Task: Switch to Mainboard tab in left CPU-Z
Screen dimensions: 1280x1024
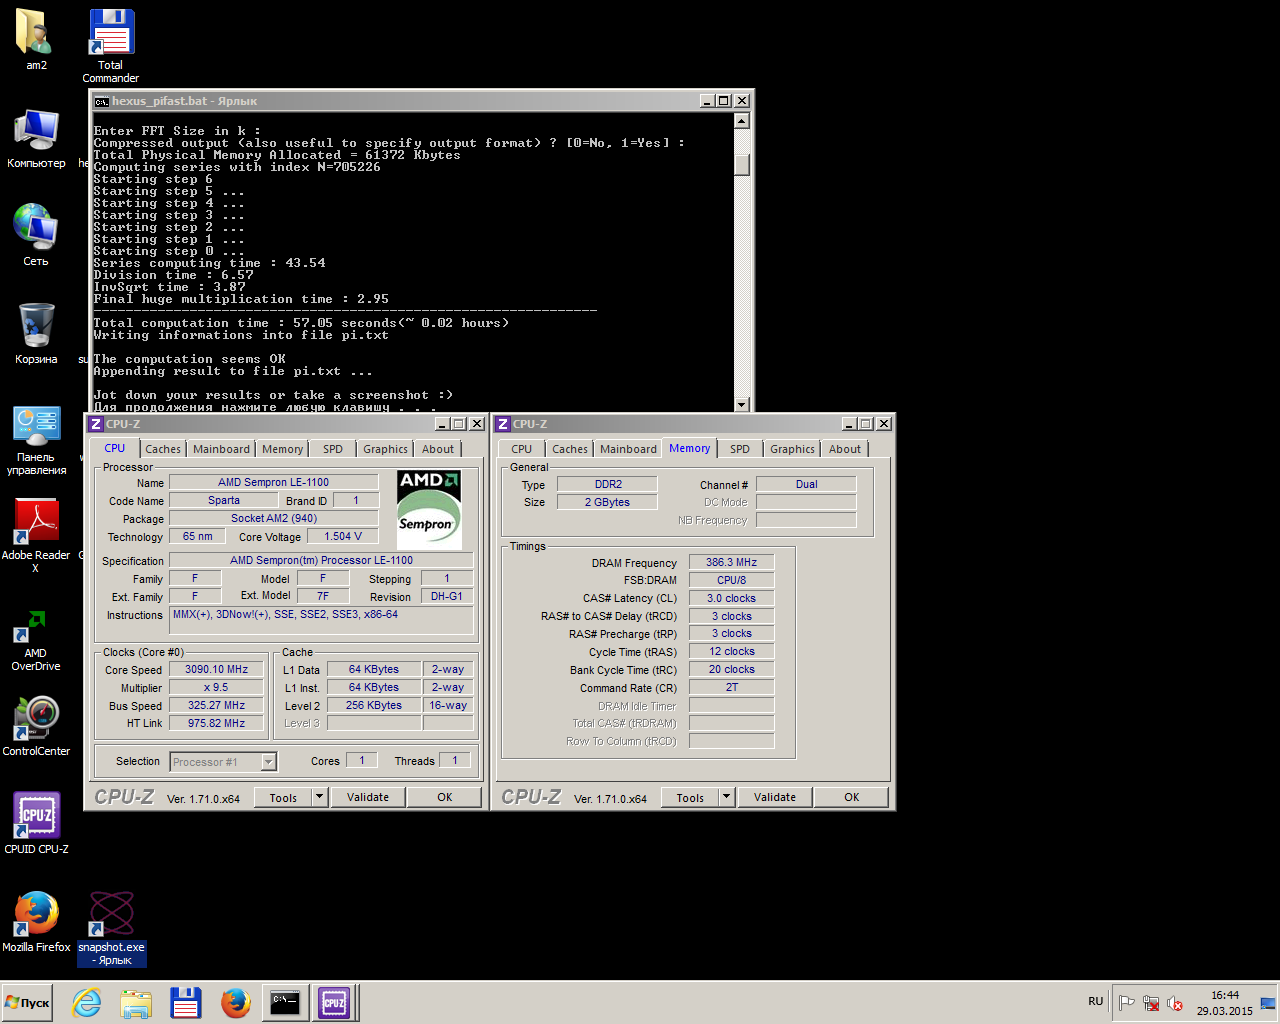Action: pos(221,449)
